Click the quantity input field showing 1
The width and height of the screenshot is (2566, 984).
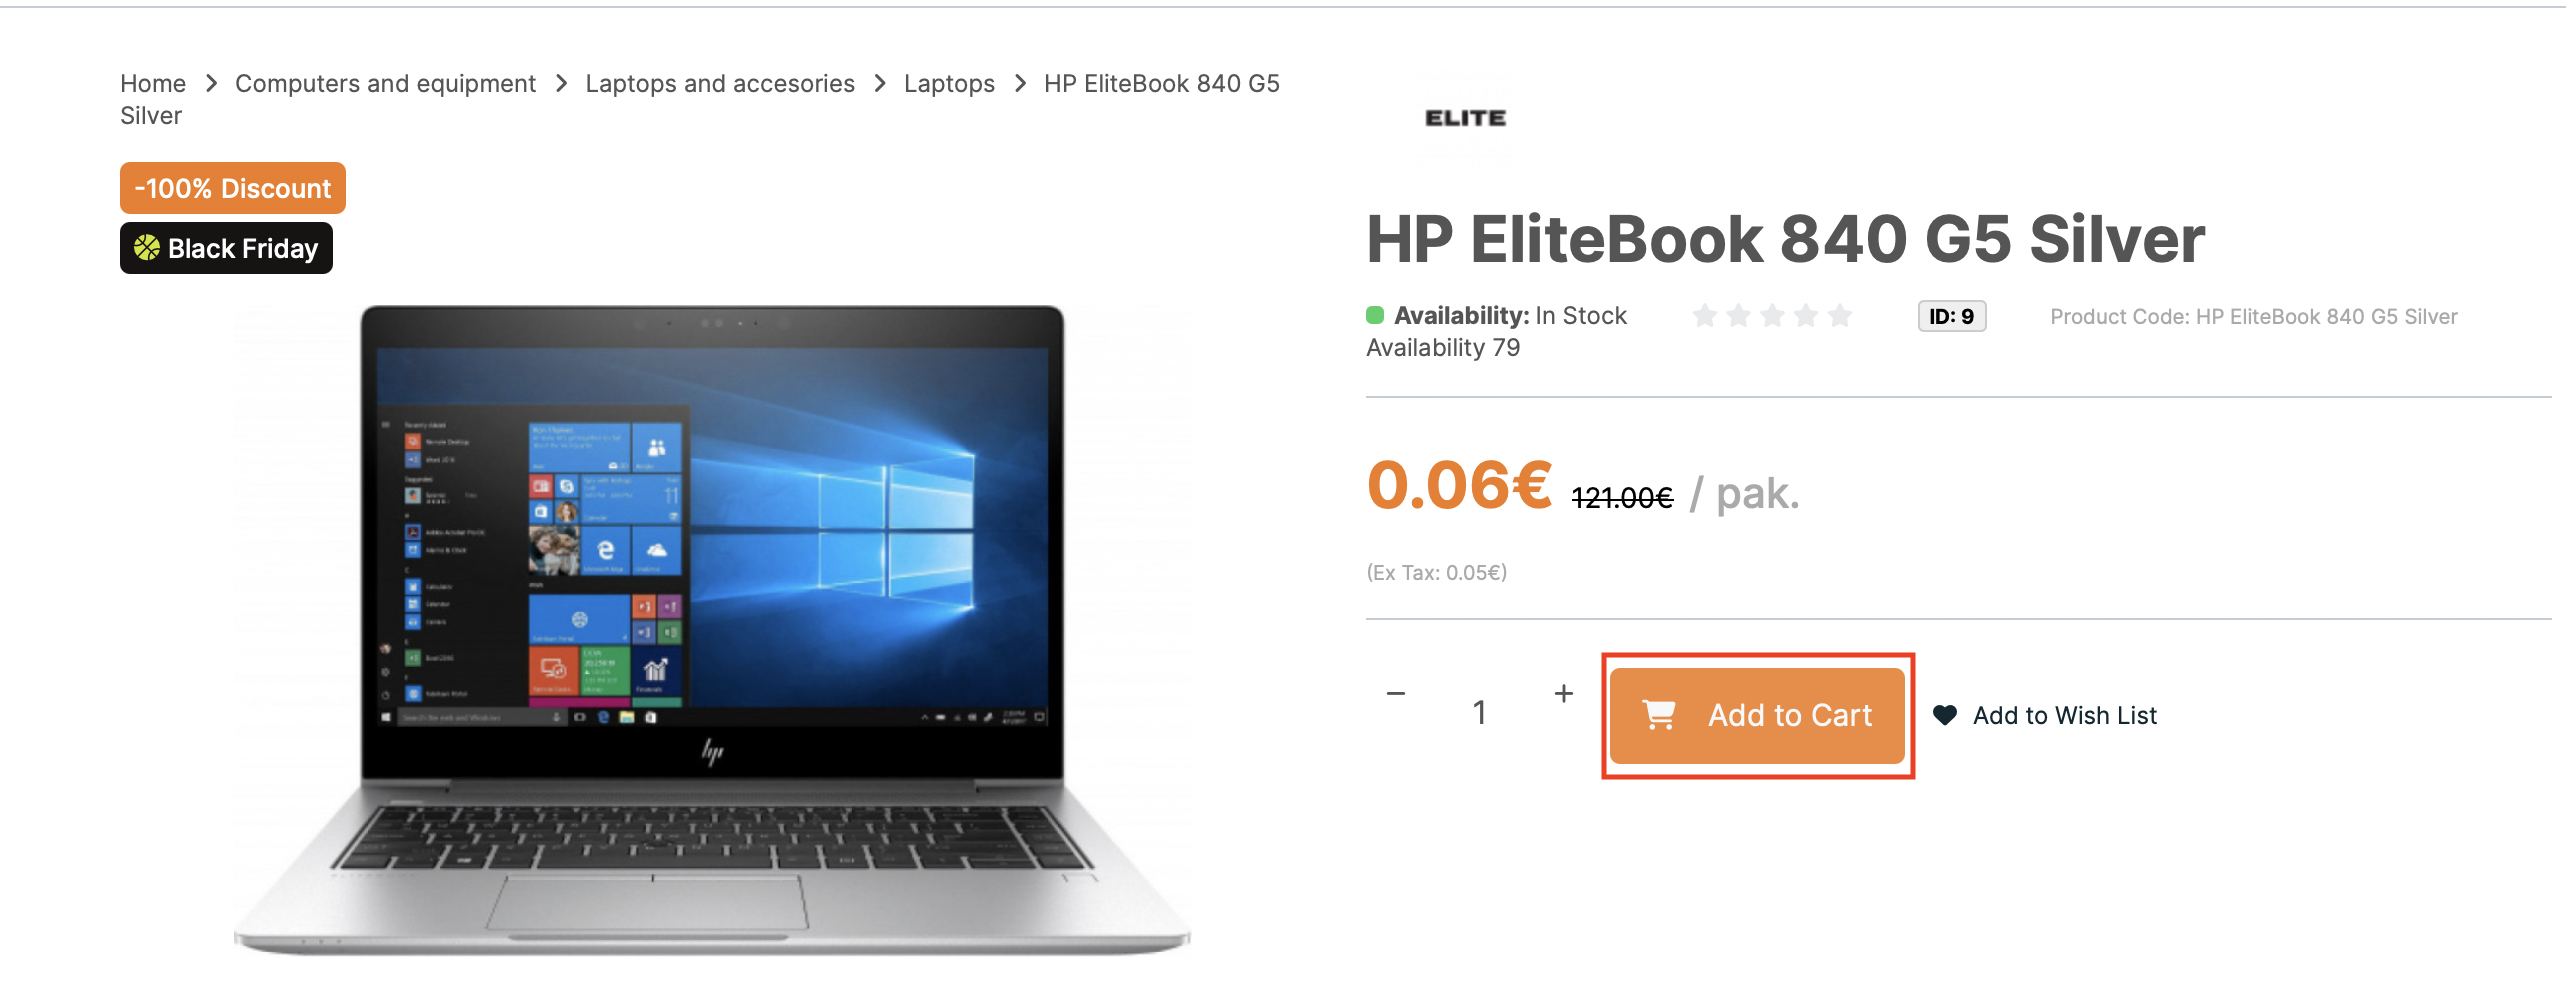click(1479, 712)
